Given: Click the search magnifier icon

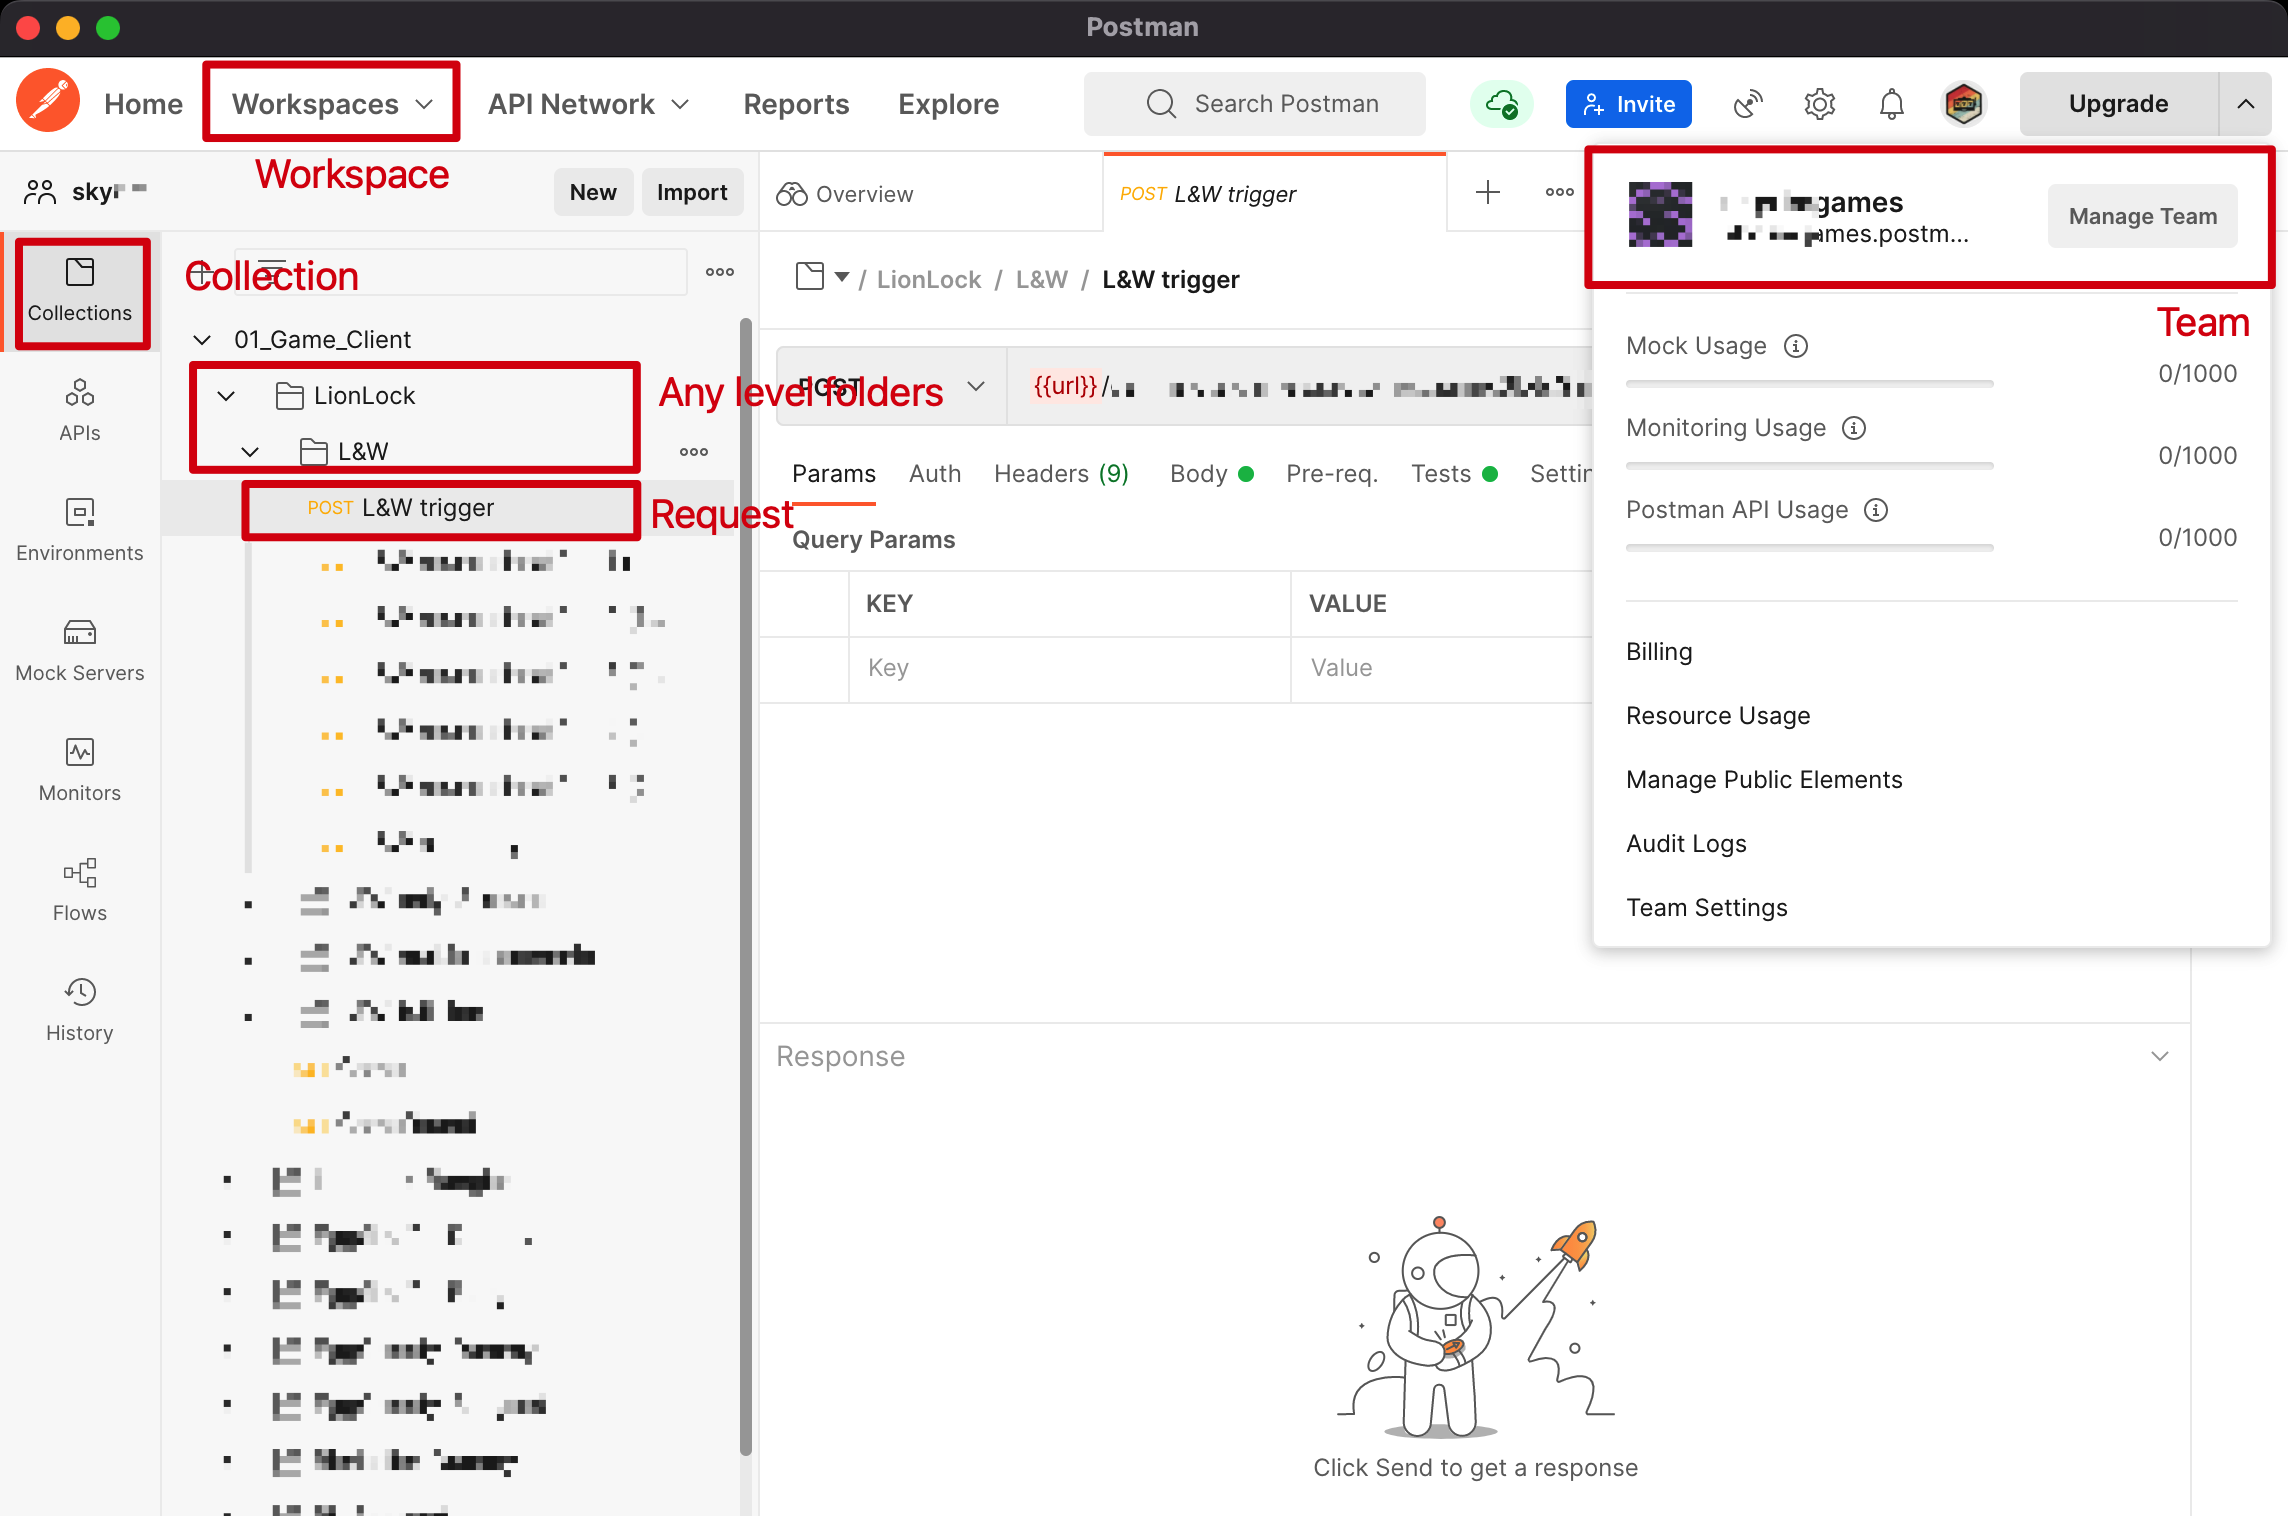Looking at the screenshot, I should pyautogui.click(x=1161, y=104).
